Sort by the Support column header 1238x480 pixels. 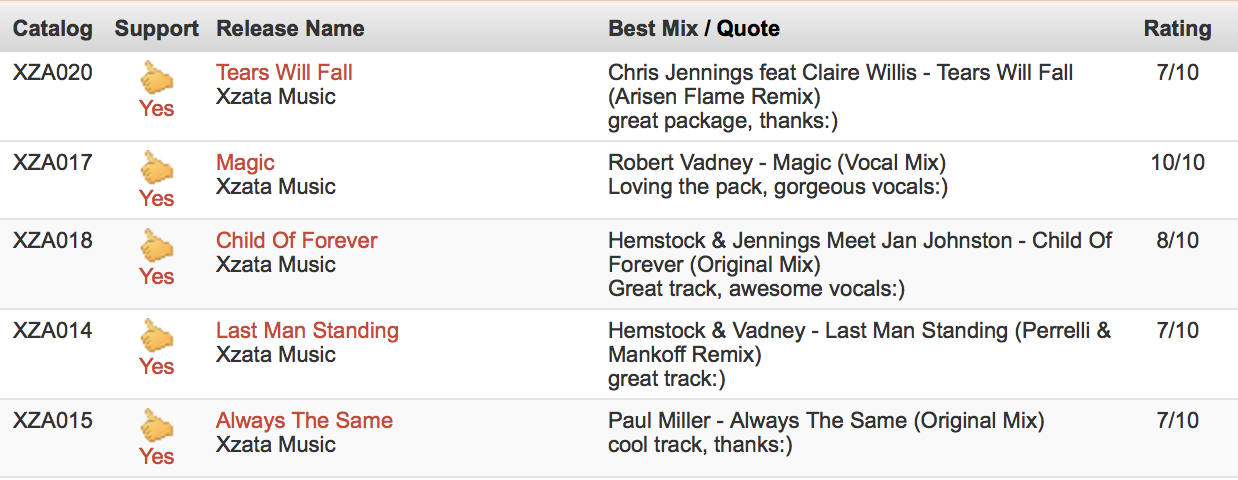pyautogui.click(x=157, y=29)
